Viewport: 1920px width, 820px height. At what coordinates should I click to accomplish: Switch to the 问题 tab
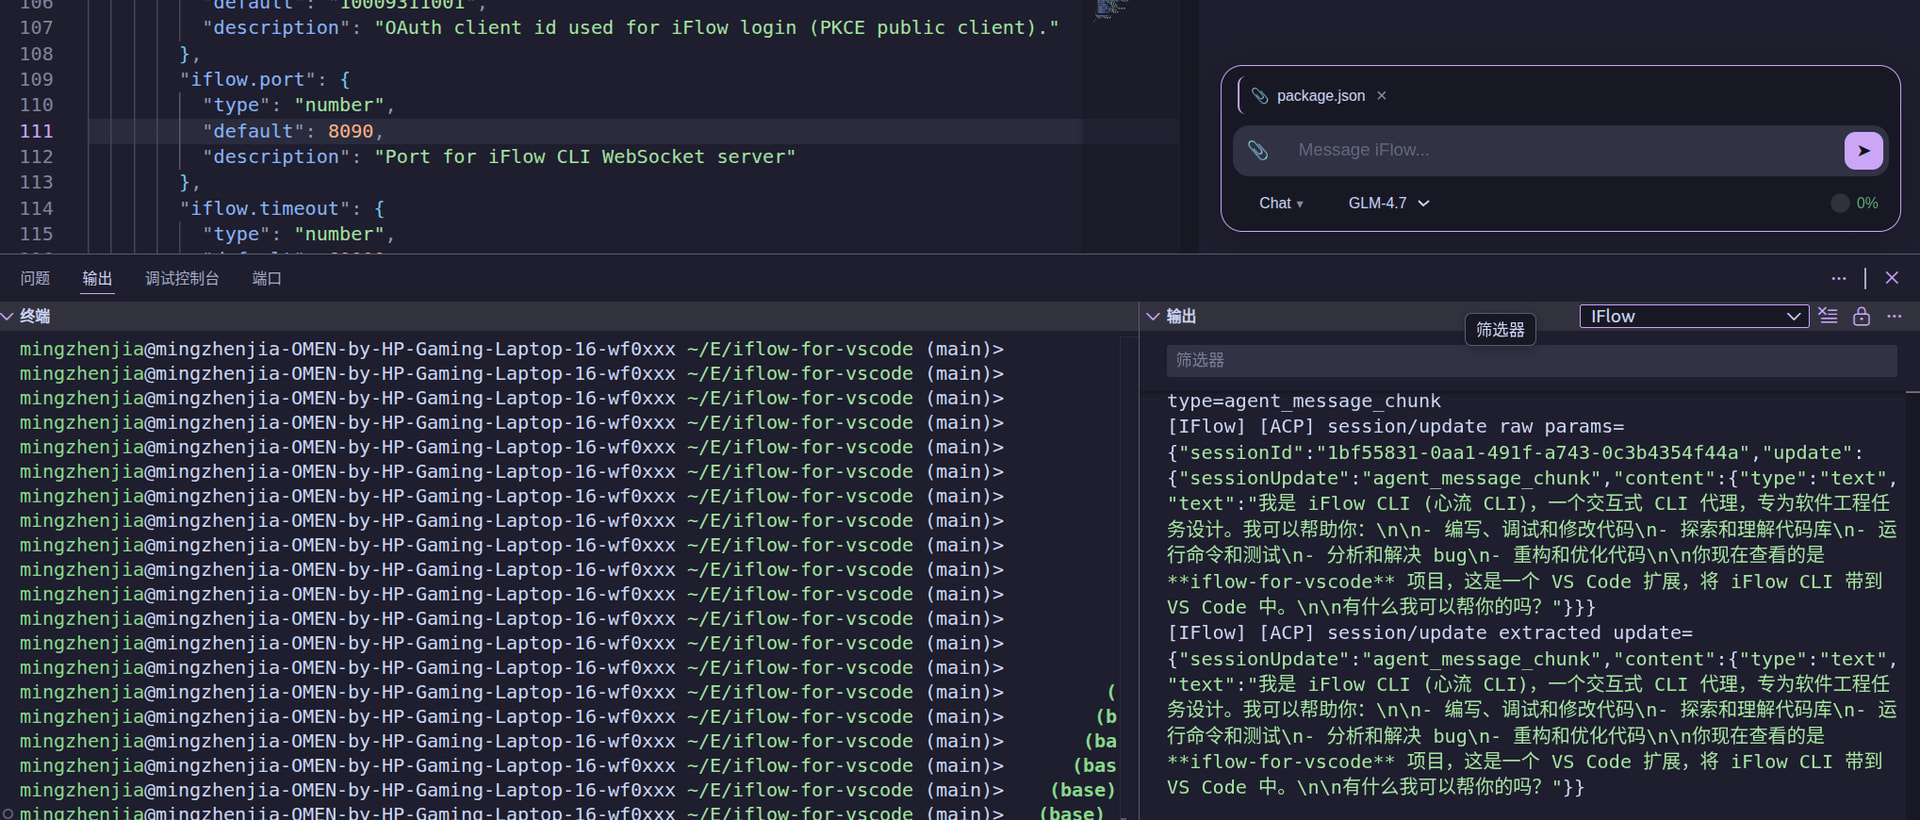pos(35,278)
